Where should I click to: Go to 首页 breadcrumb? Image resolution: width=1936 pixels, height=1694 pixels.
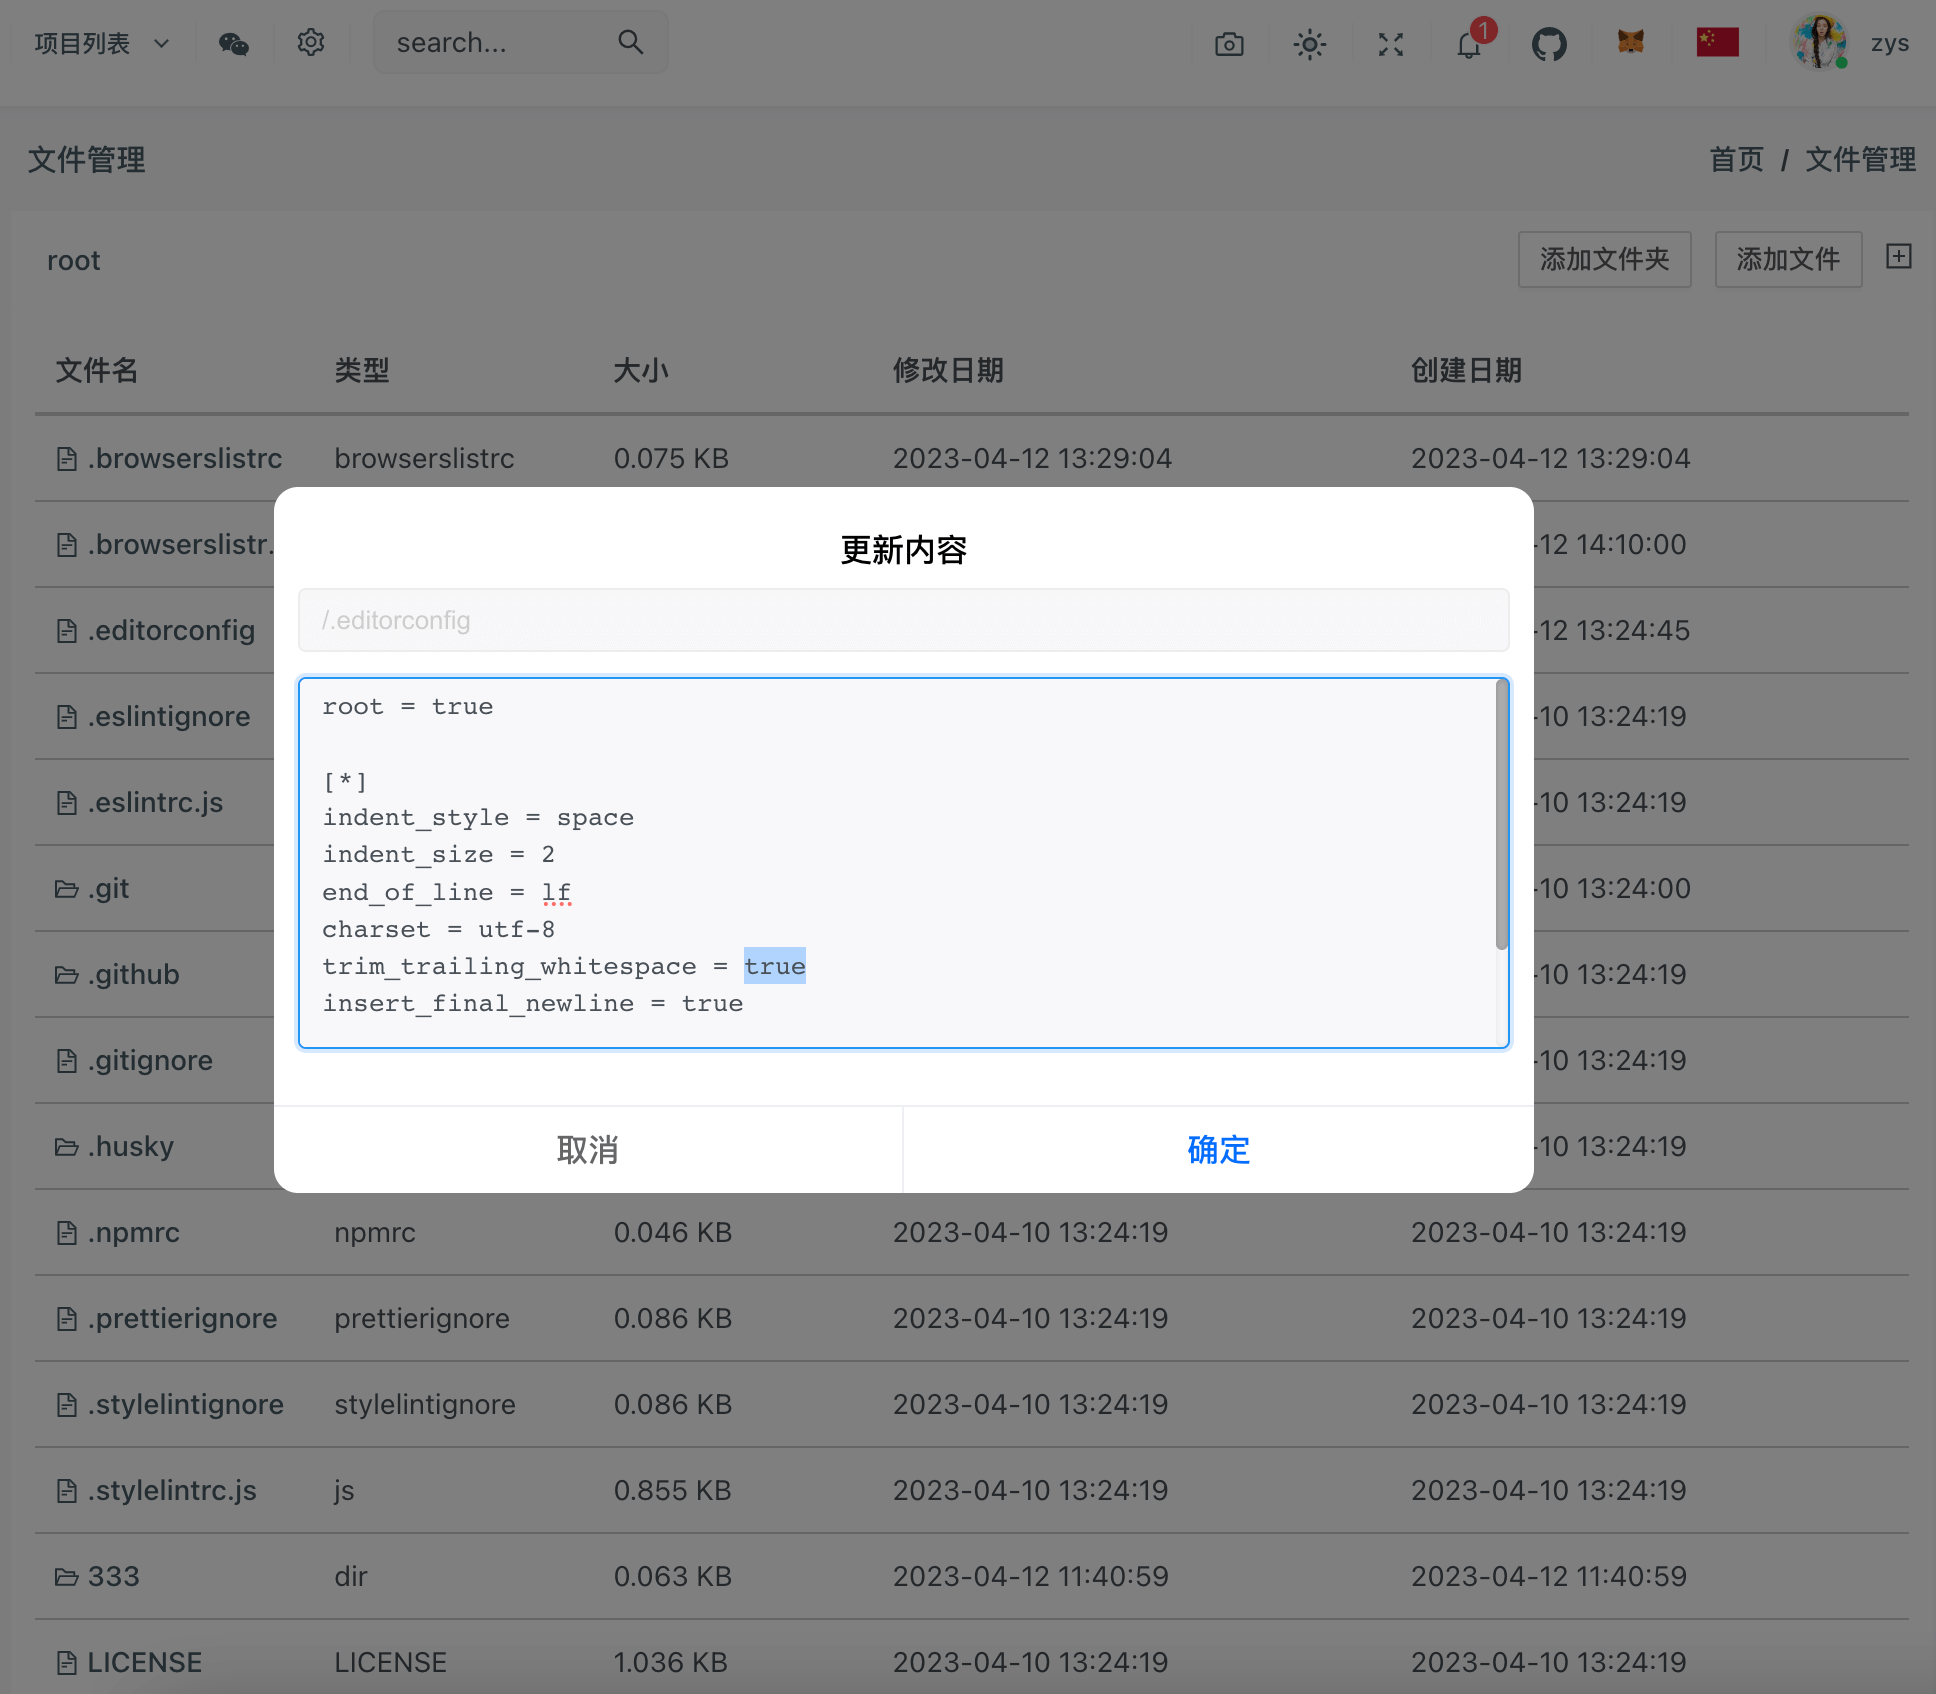(x=1736, y=159)
